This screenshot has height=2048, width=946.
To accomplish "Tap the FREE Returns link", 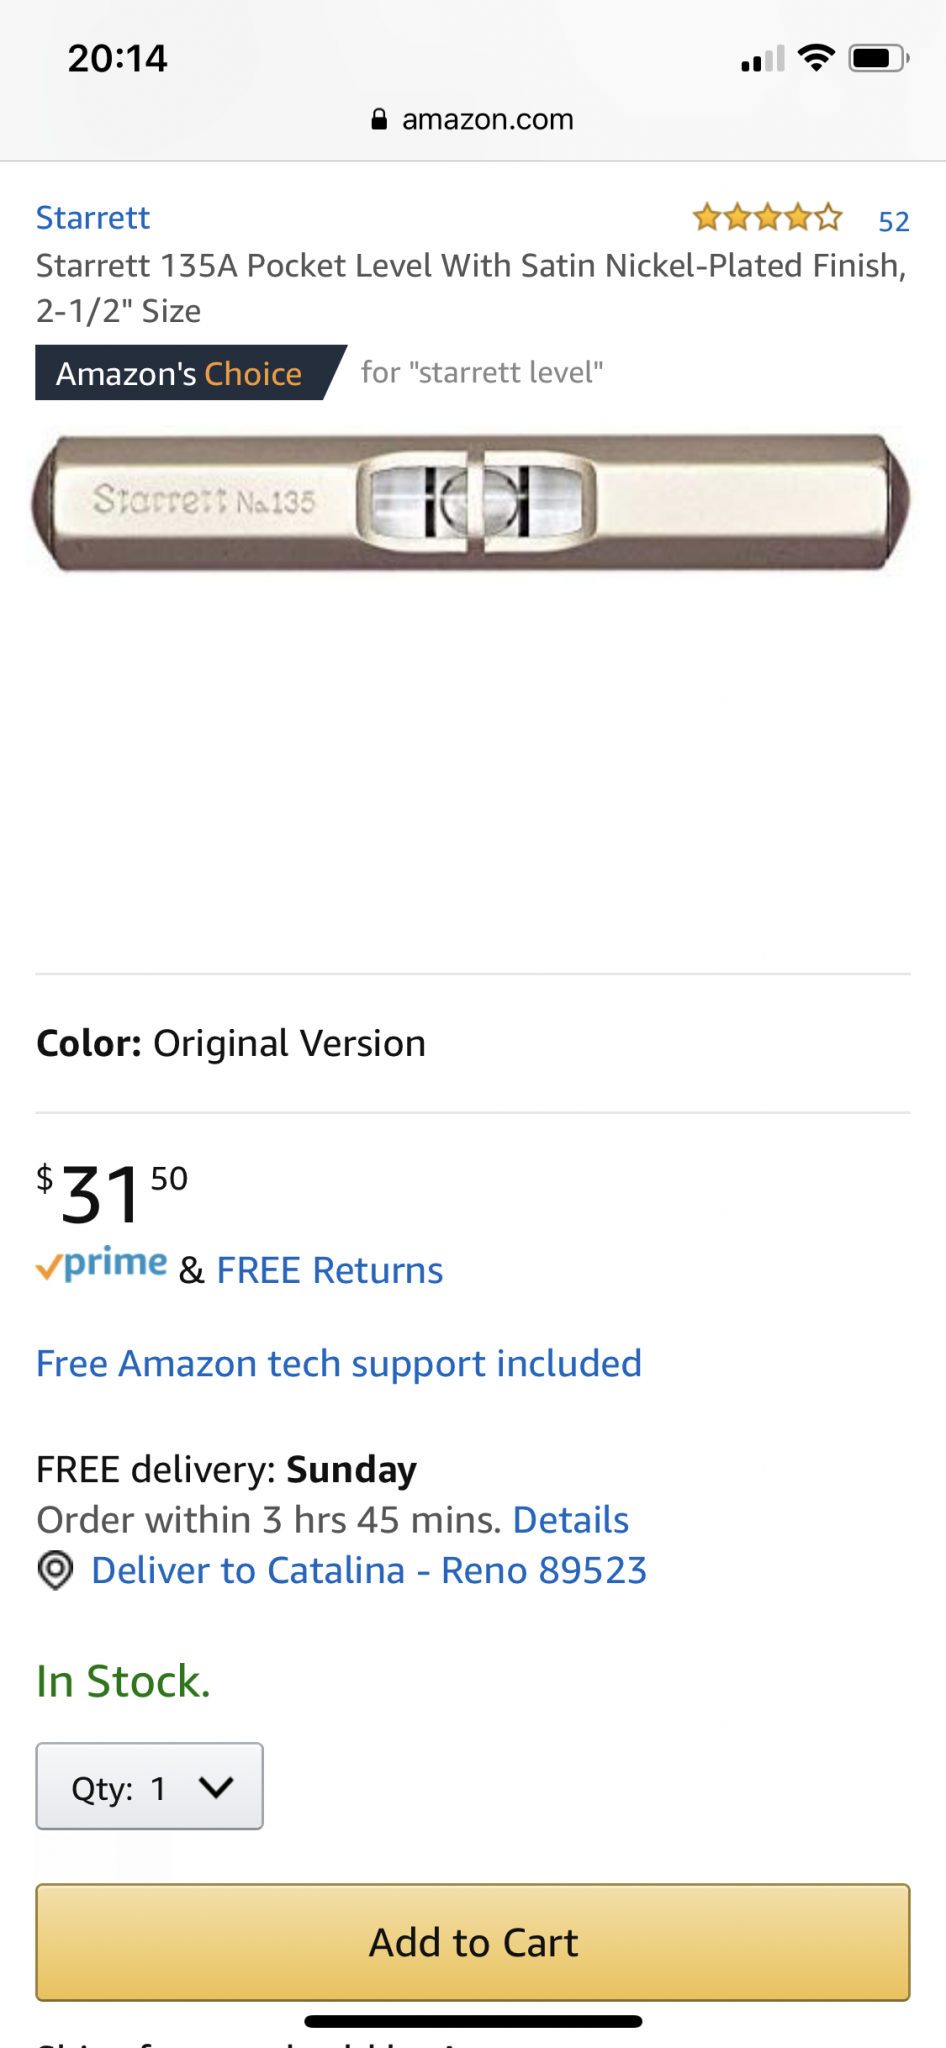I will click(329, 1270).
